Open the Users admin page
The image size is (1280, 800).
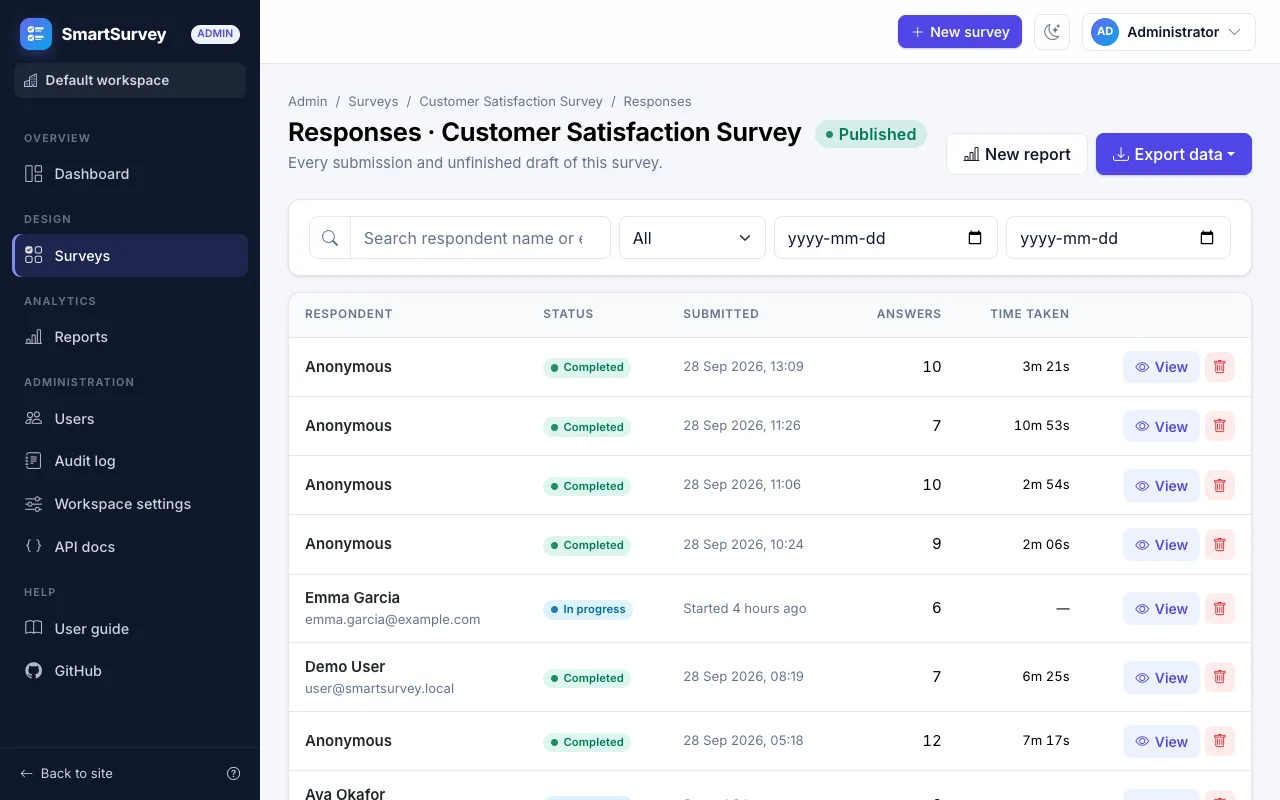pyautogui.click(x=130, y=419)
